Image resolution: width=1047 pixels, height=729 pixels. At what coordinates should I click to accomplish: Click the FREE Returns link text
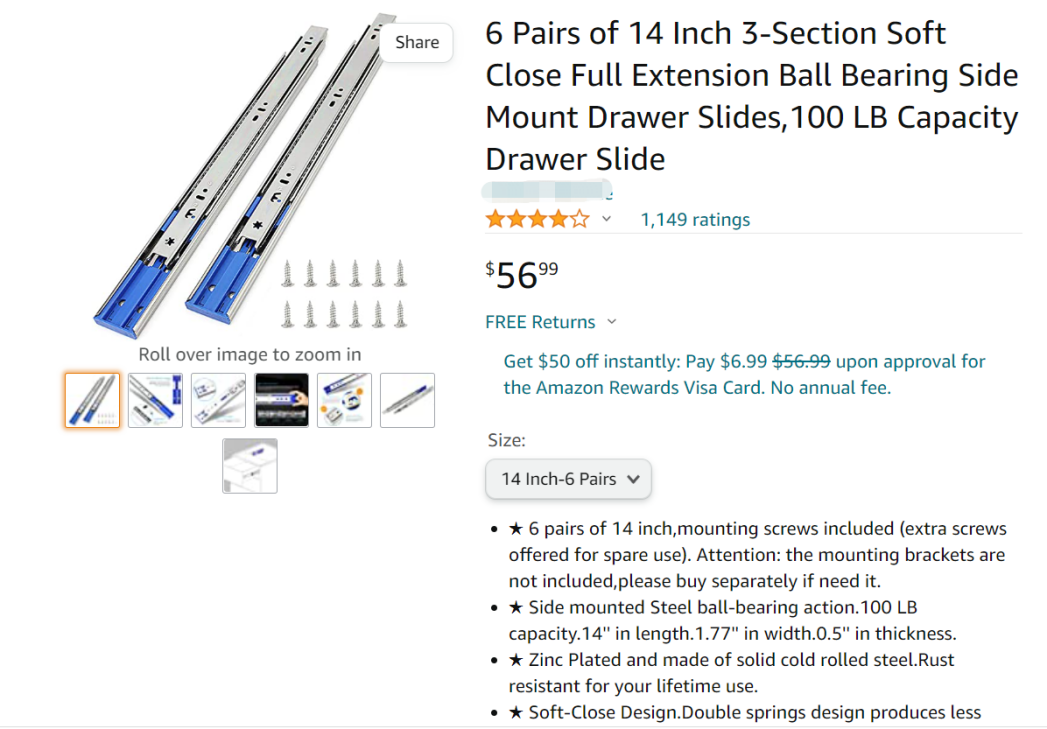coord(540,322)
